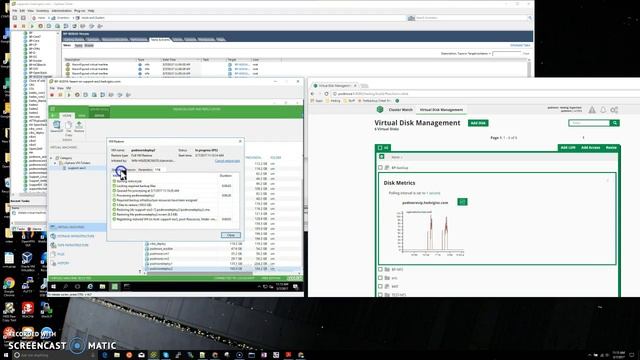Screen dimensions: 640x360
Task: Click the Close button in VM Restore dialog
Action: tap(231, 235)
